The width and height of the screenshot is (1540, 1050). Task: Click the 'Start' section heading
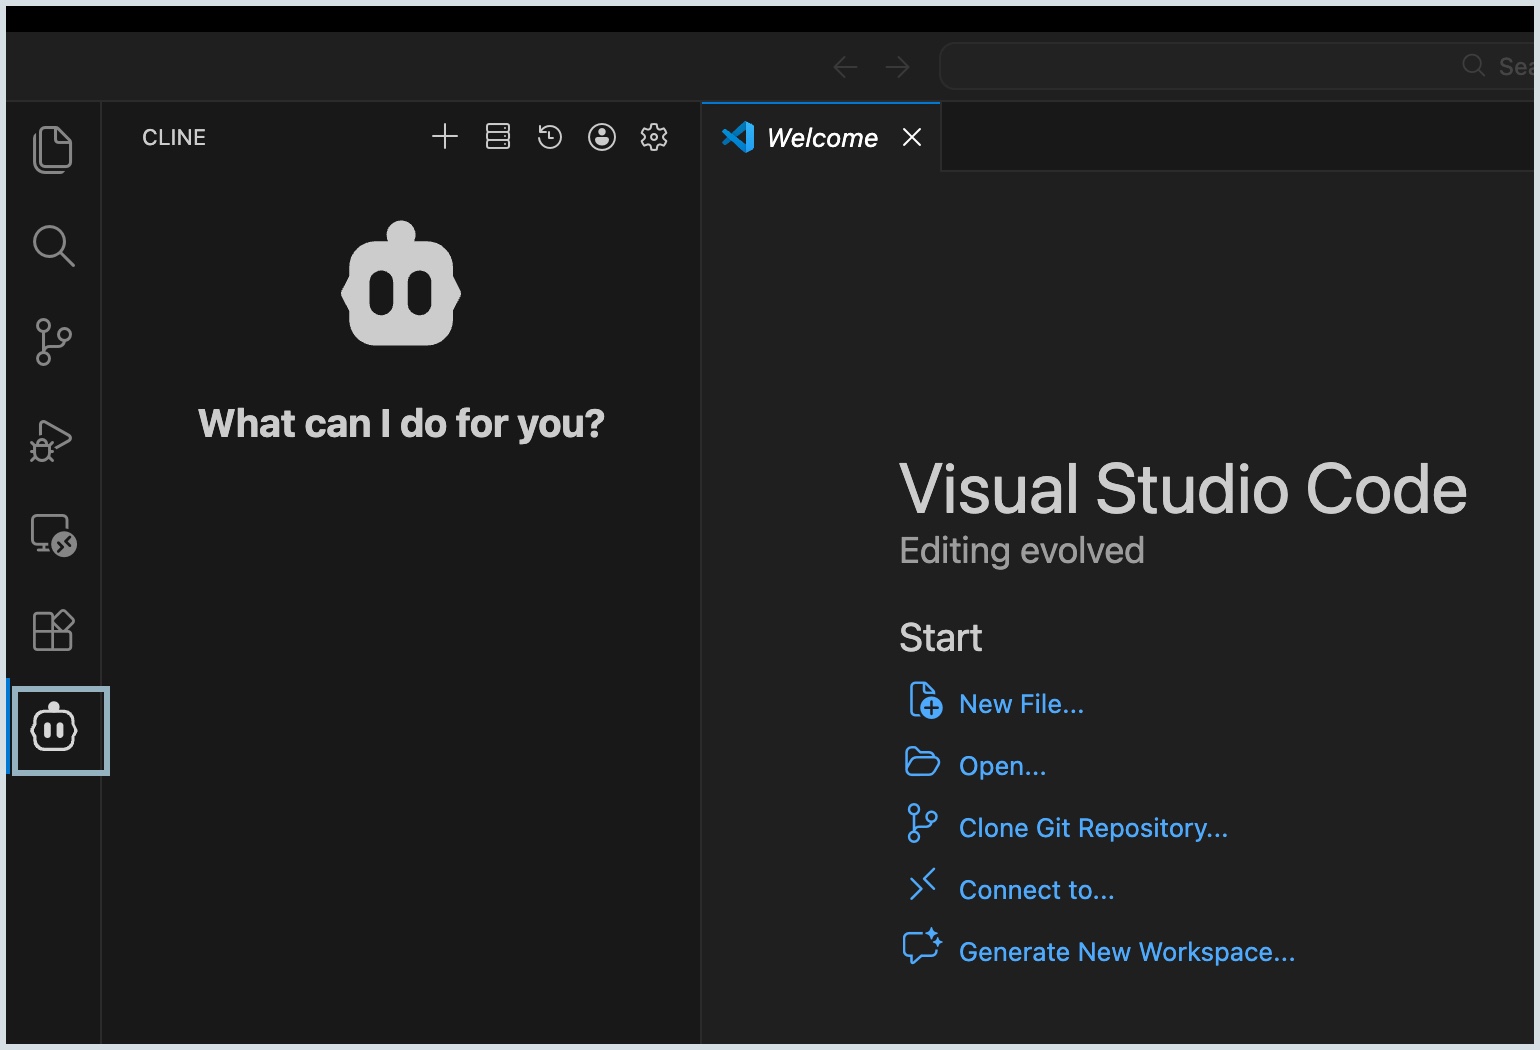click(941, 638)
